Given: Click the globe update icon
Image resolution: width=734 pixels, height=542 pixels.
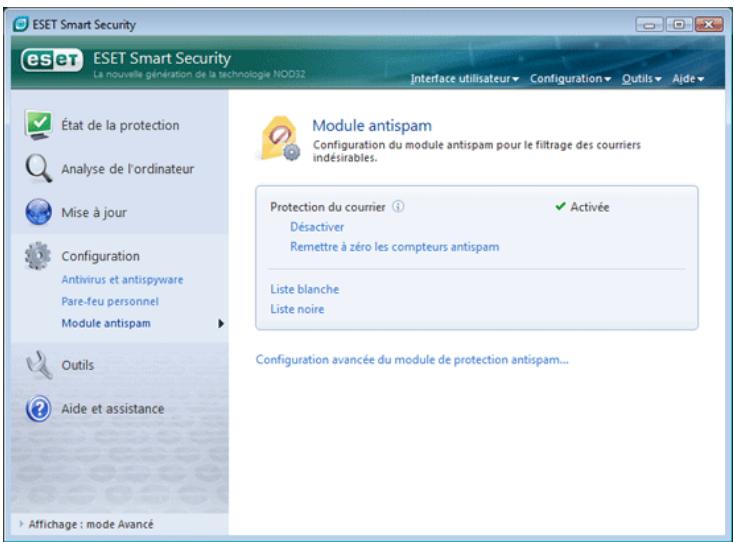Looking at the screenshot, I should click(x=38, y=212).
